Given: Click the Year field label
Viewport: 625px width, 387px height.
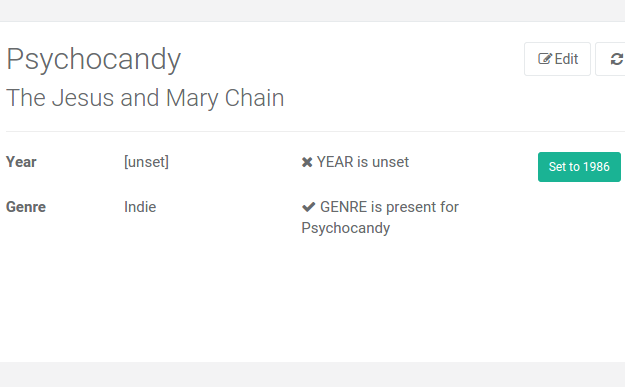Looking at the screenshot, I should tap(21, 162).
